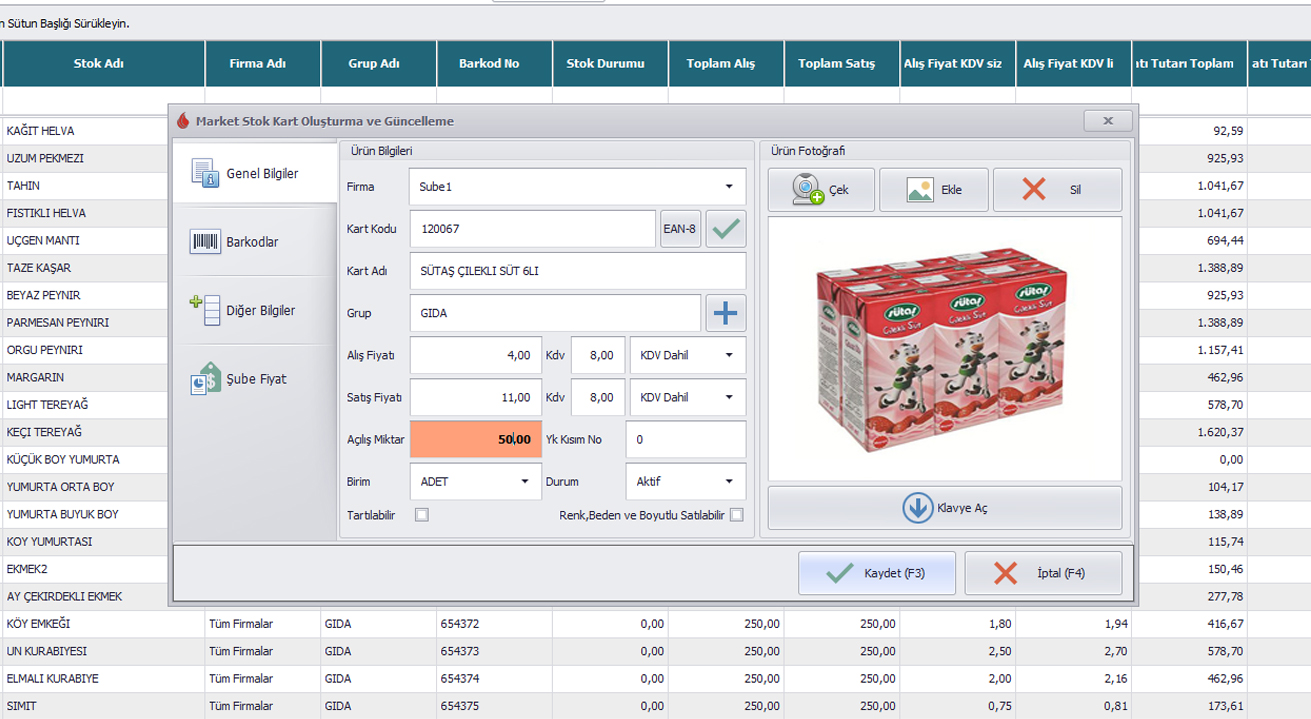Viewport: 1311px width, 719px height.
Task: Tick Renk, Beden ve Boyutlu Satılabilir checkbox
Action: (x=737, y=515)
